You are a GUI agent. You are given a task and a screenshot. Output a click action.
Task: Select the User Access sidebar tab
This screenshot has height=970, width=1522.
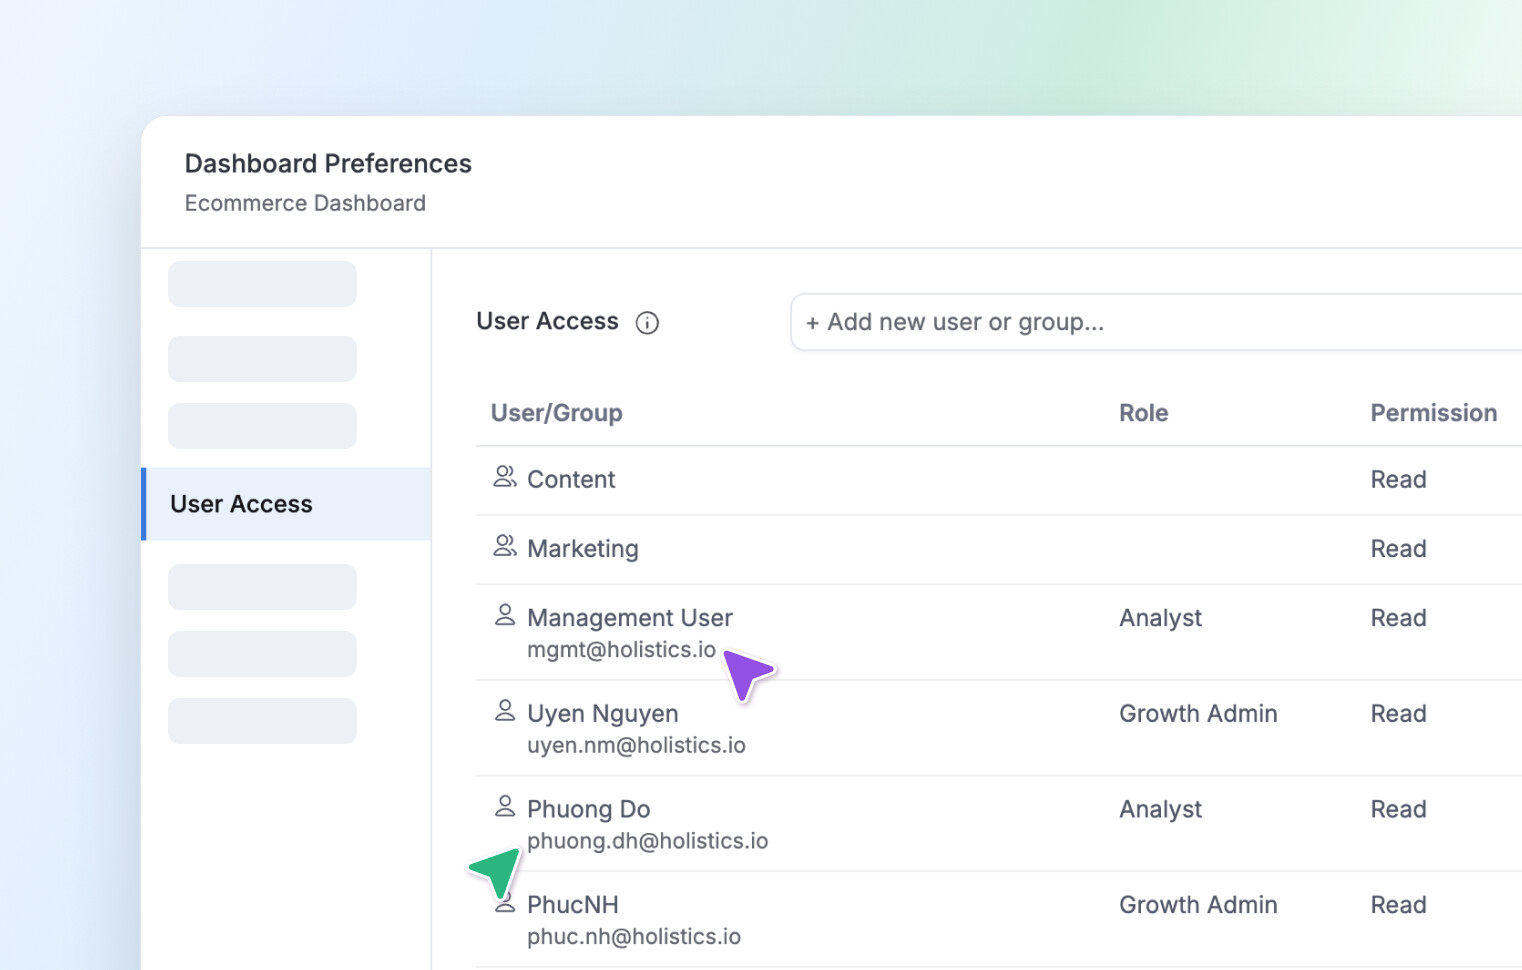click(x=241, y=504)
